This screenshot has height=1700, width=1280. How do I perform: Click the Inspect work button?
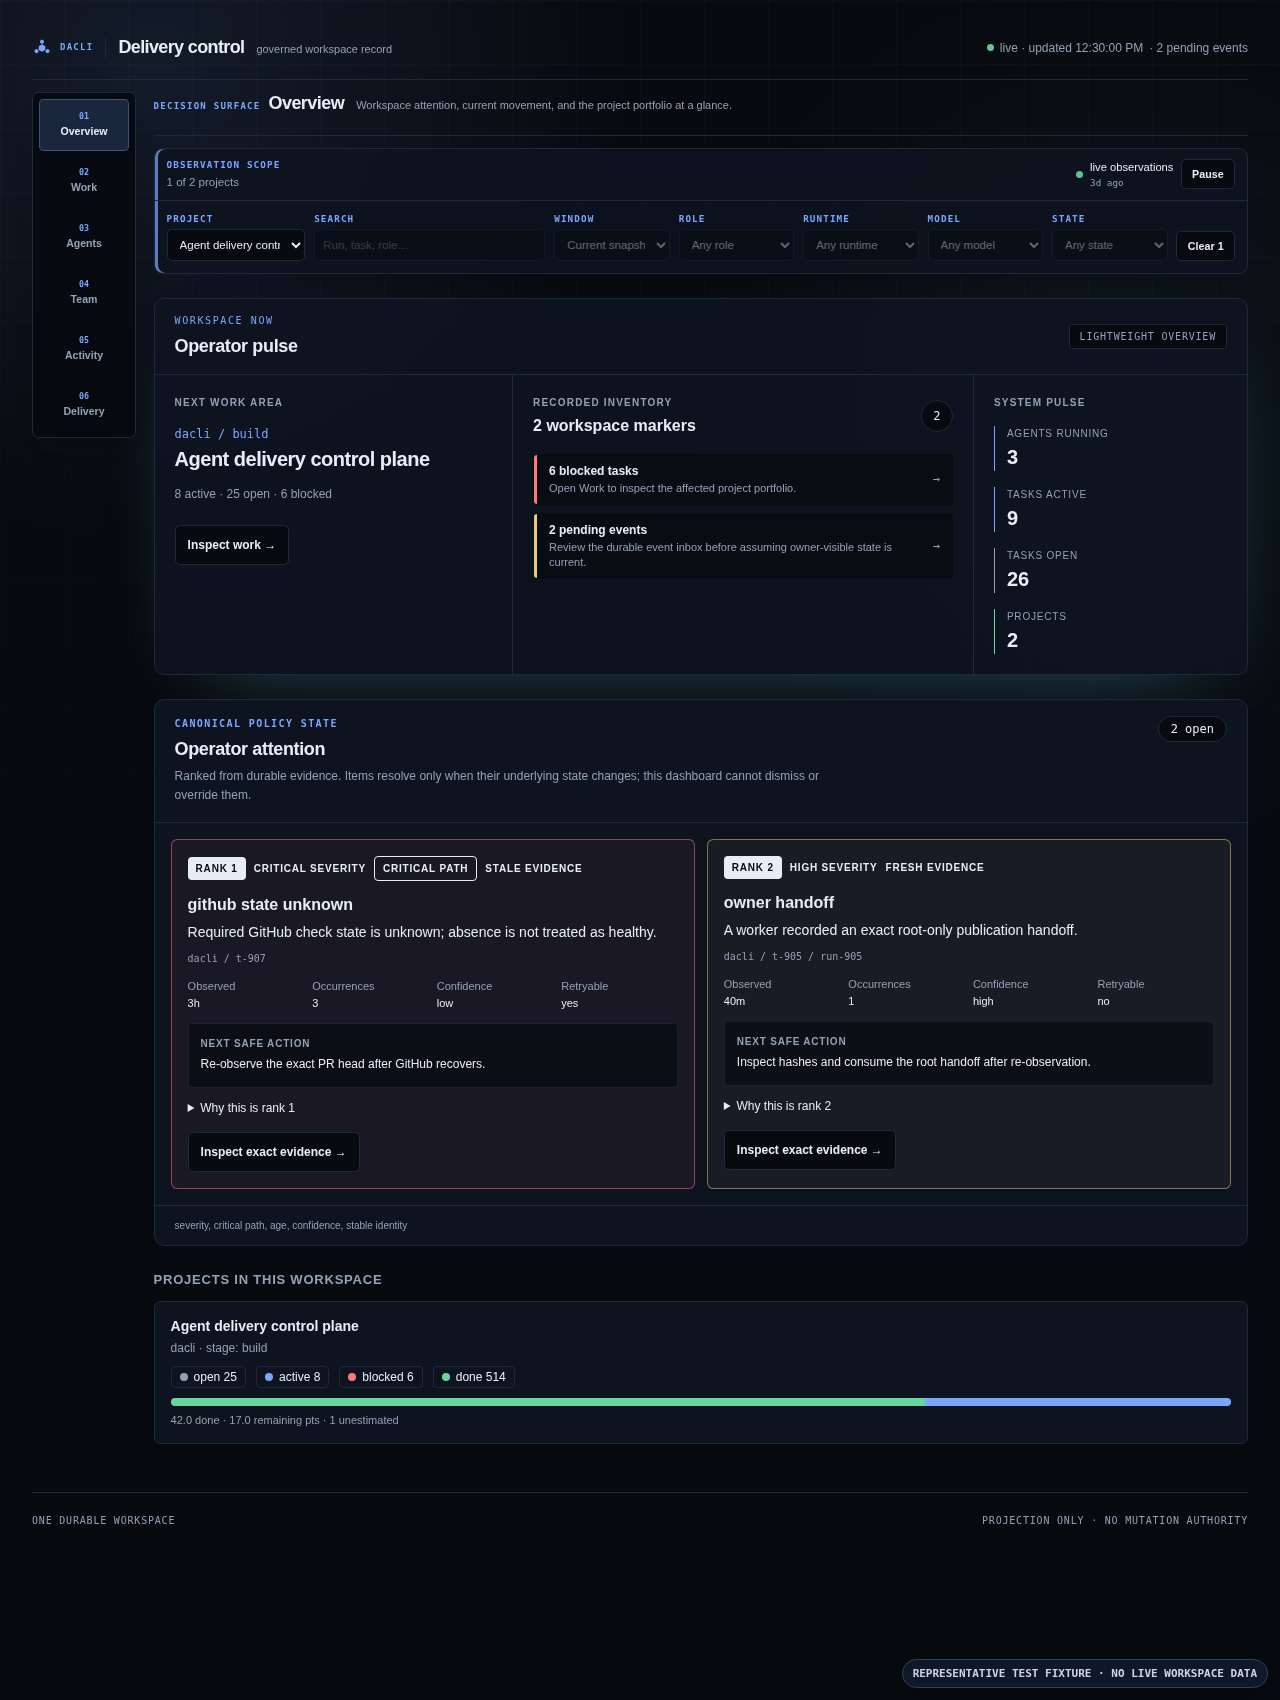(x=232, y=545)
